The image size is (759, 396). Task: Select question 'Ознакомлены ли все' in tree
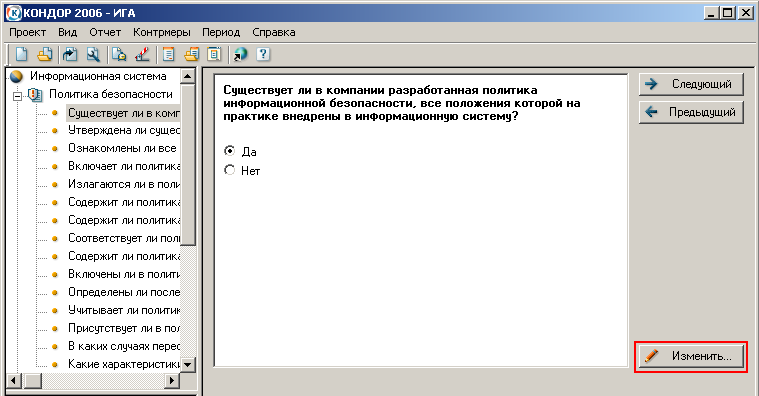click(122, 148)
